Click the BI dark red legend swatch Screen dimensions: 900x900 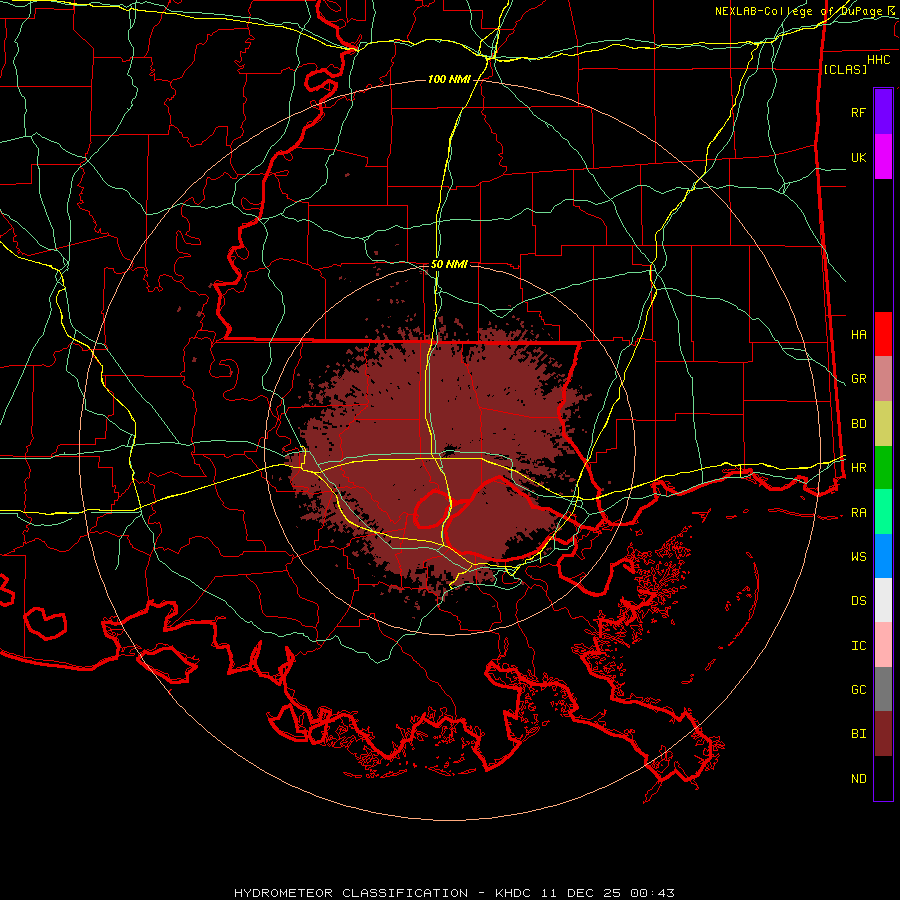[x=883, y=734]
